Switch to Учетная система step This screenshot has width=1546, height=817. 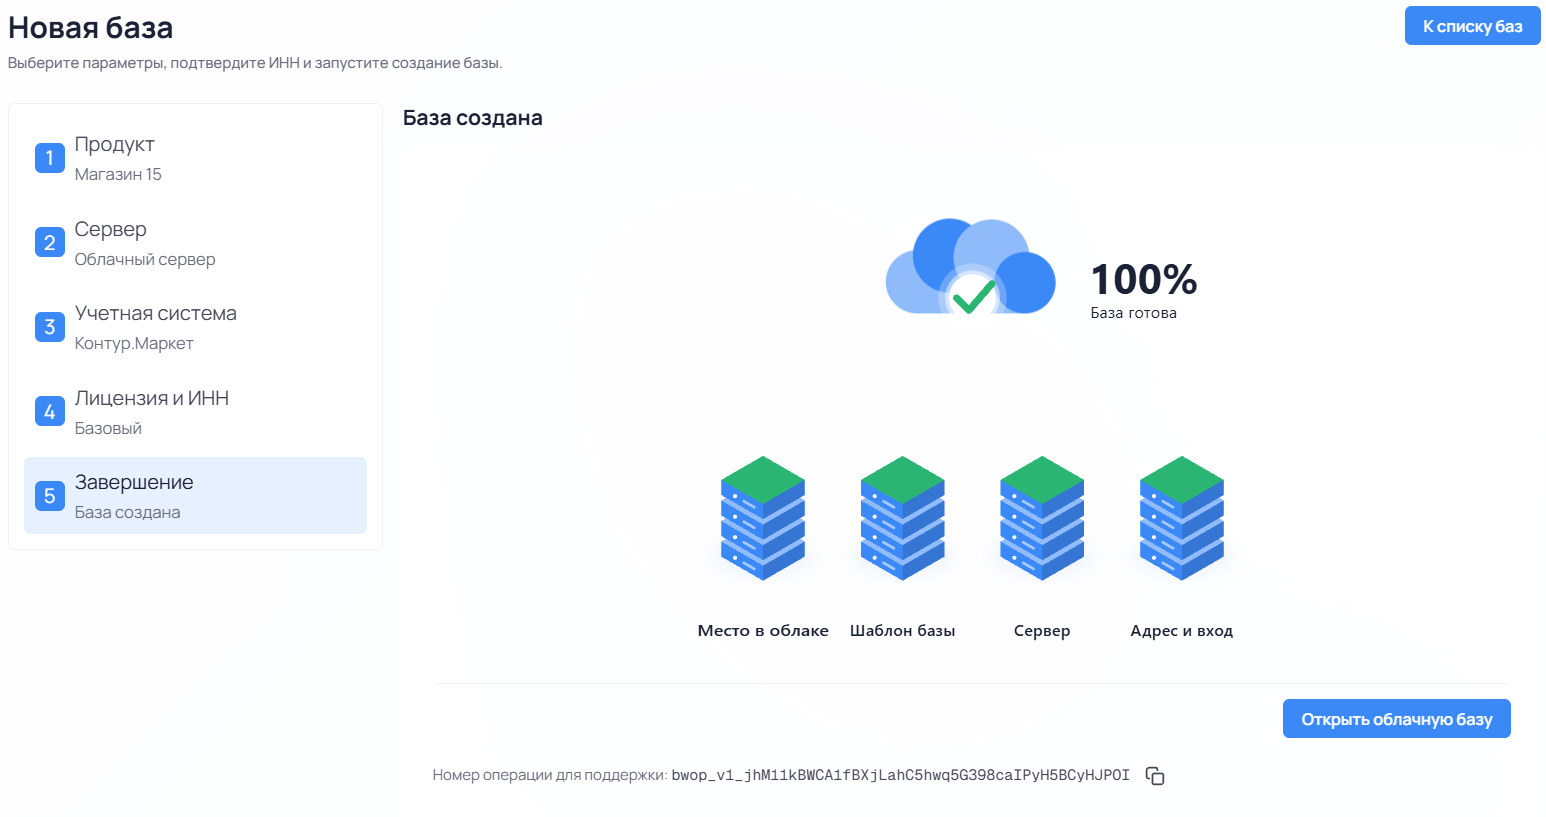pos(195,327)
